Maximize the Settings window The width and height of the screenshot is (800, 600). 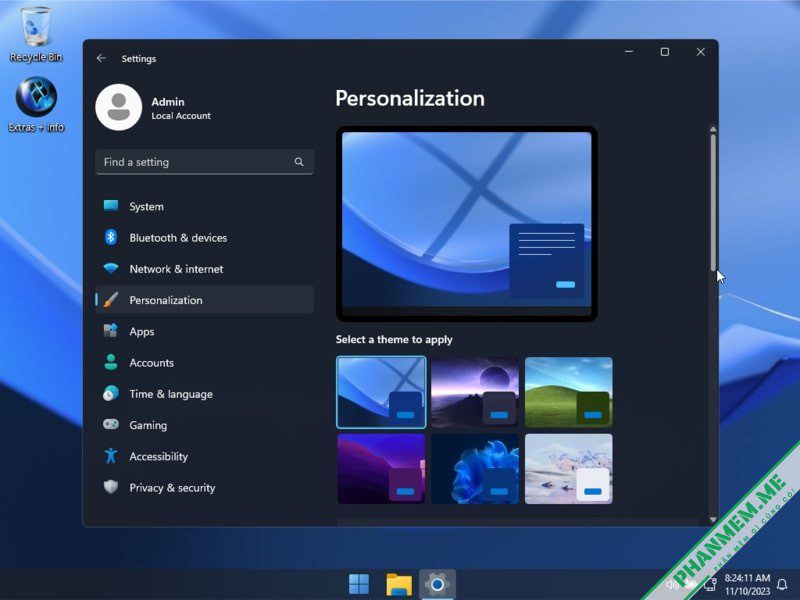pyautogui.click(x=665, y=52)
